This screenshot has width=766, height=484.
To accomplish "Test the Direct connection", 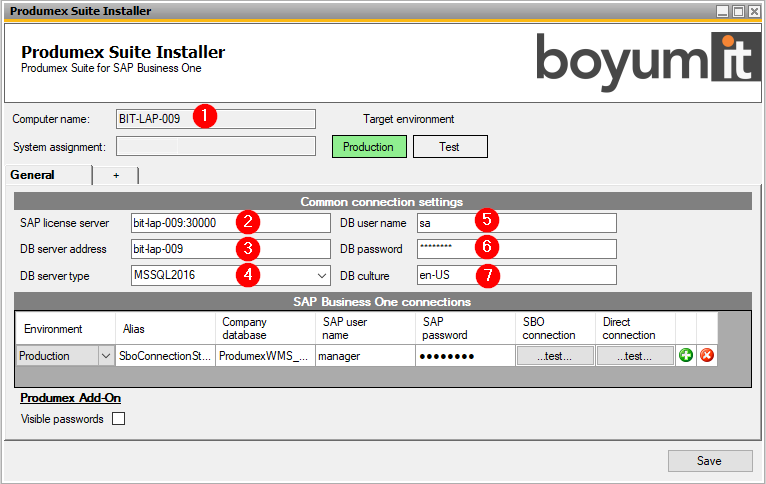I will click(635, 356).
